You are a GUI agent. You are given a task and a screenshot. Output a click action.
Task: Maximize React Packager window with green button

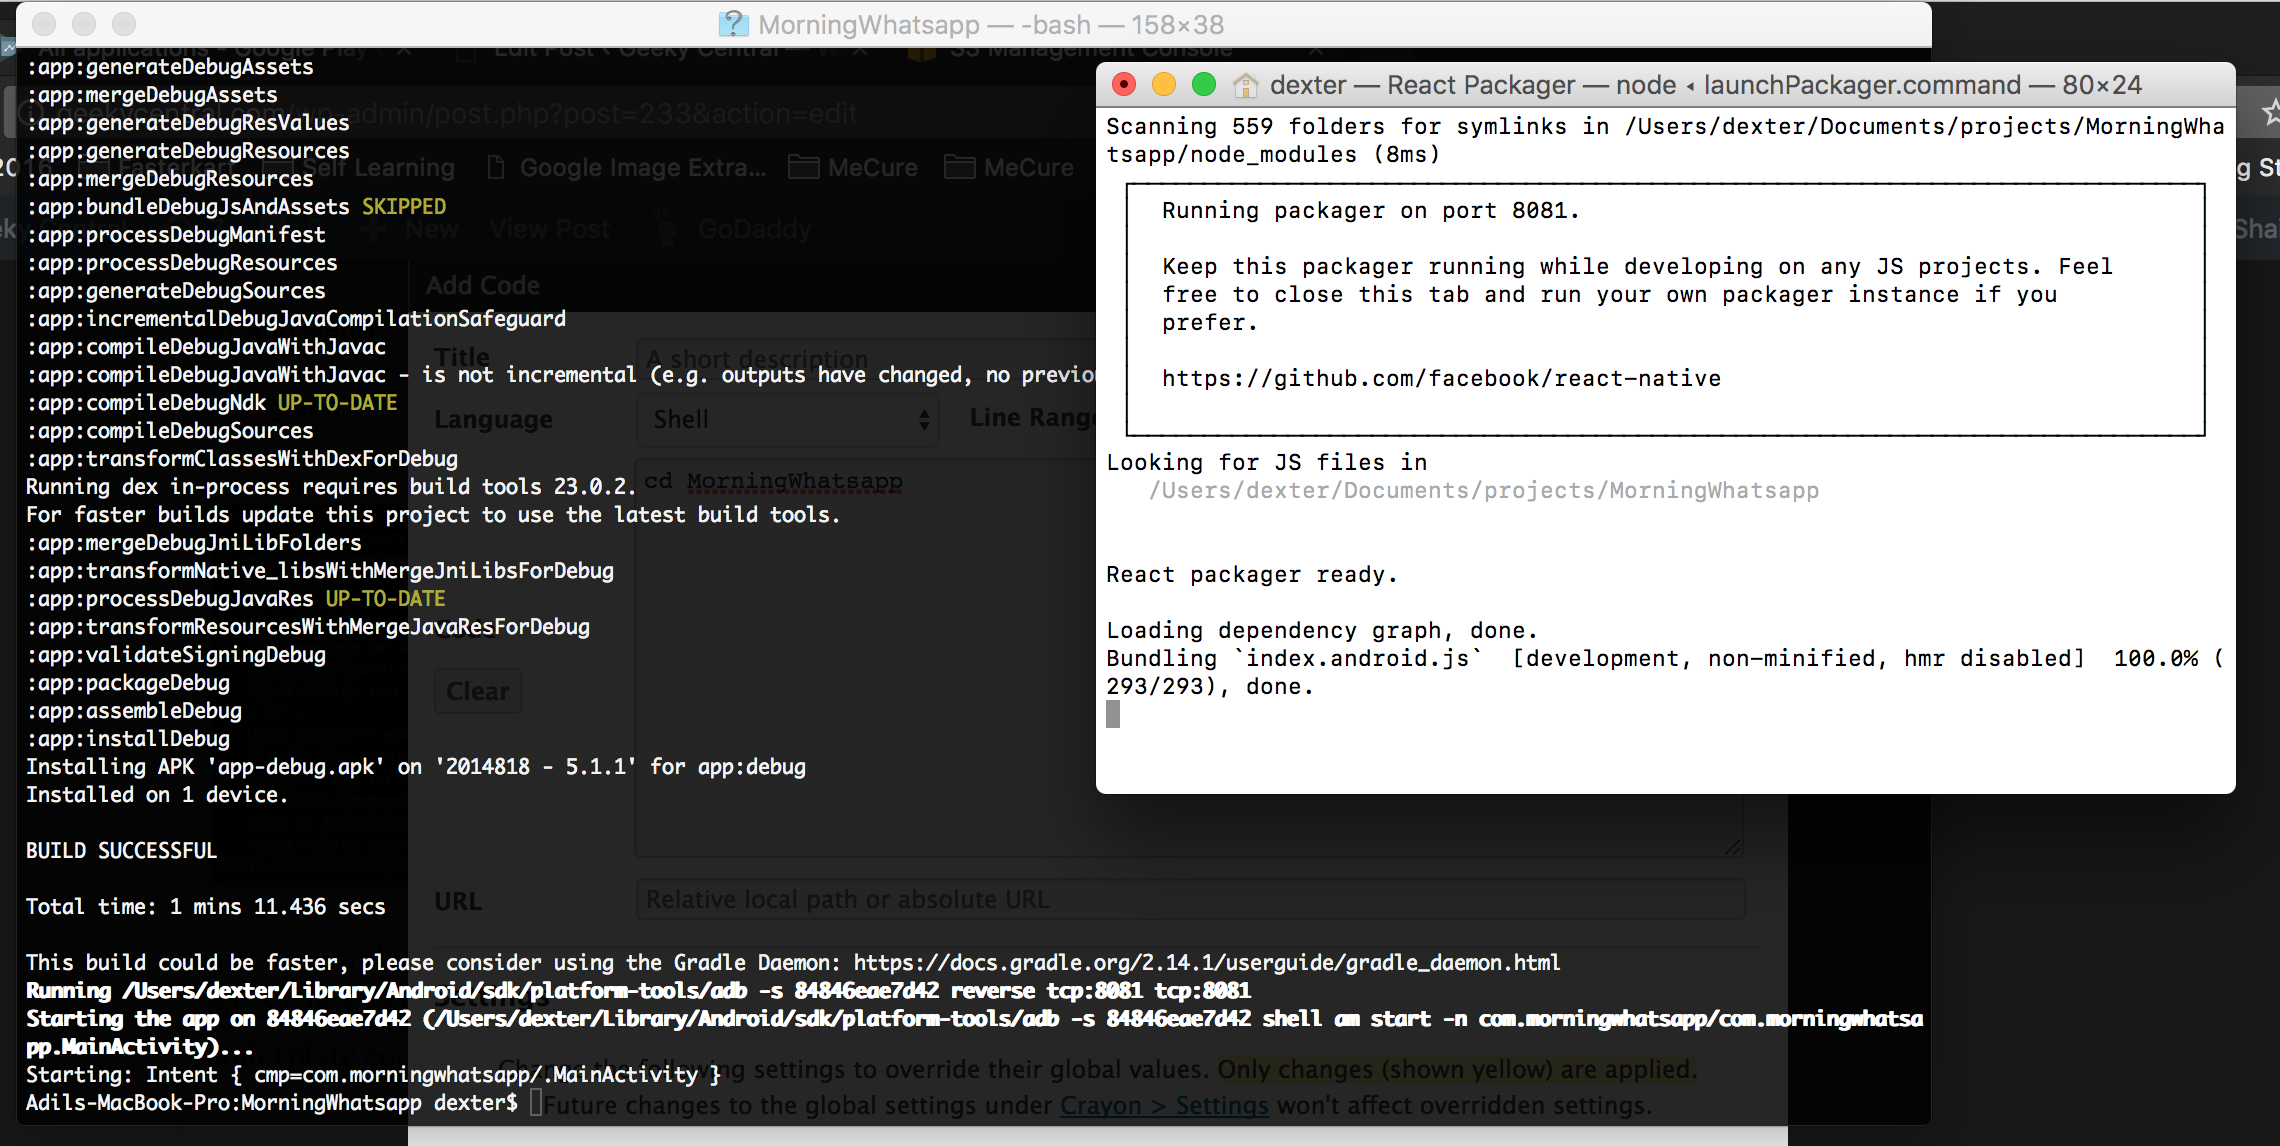tap(1204, 85)
